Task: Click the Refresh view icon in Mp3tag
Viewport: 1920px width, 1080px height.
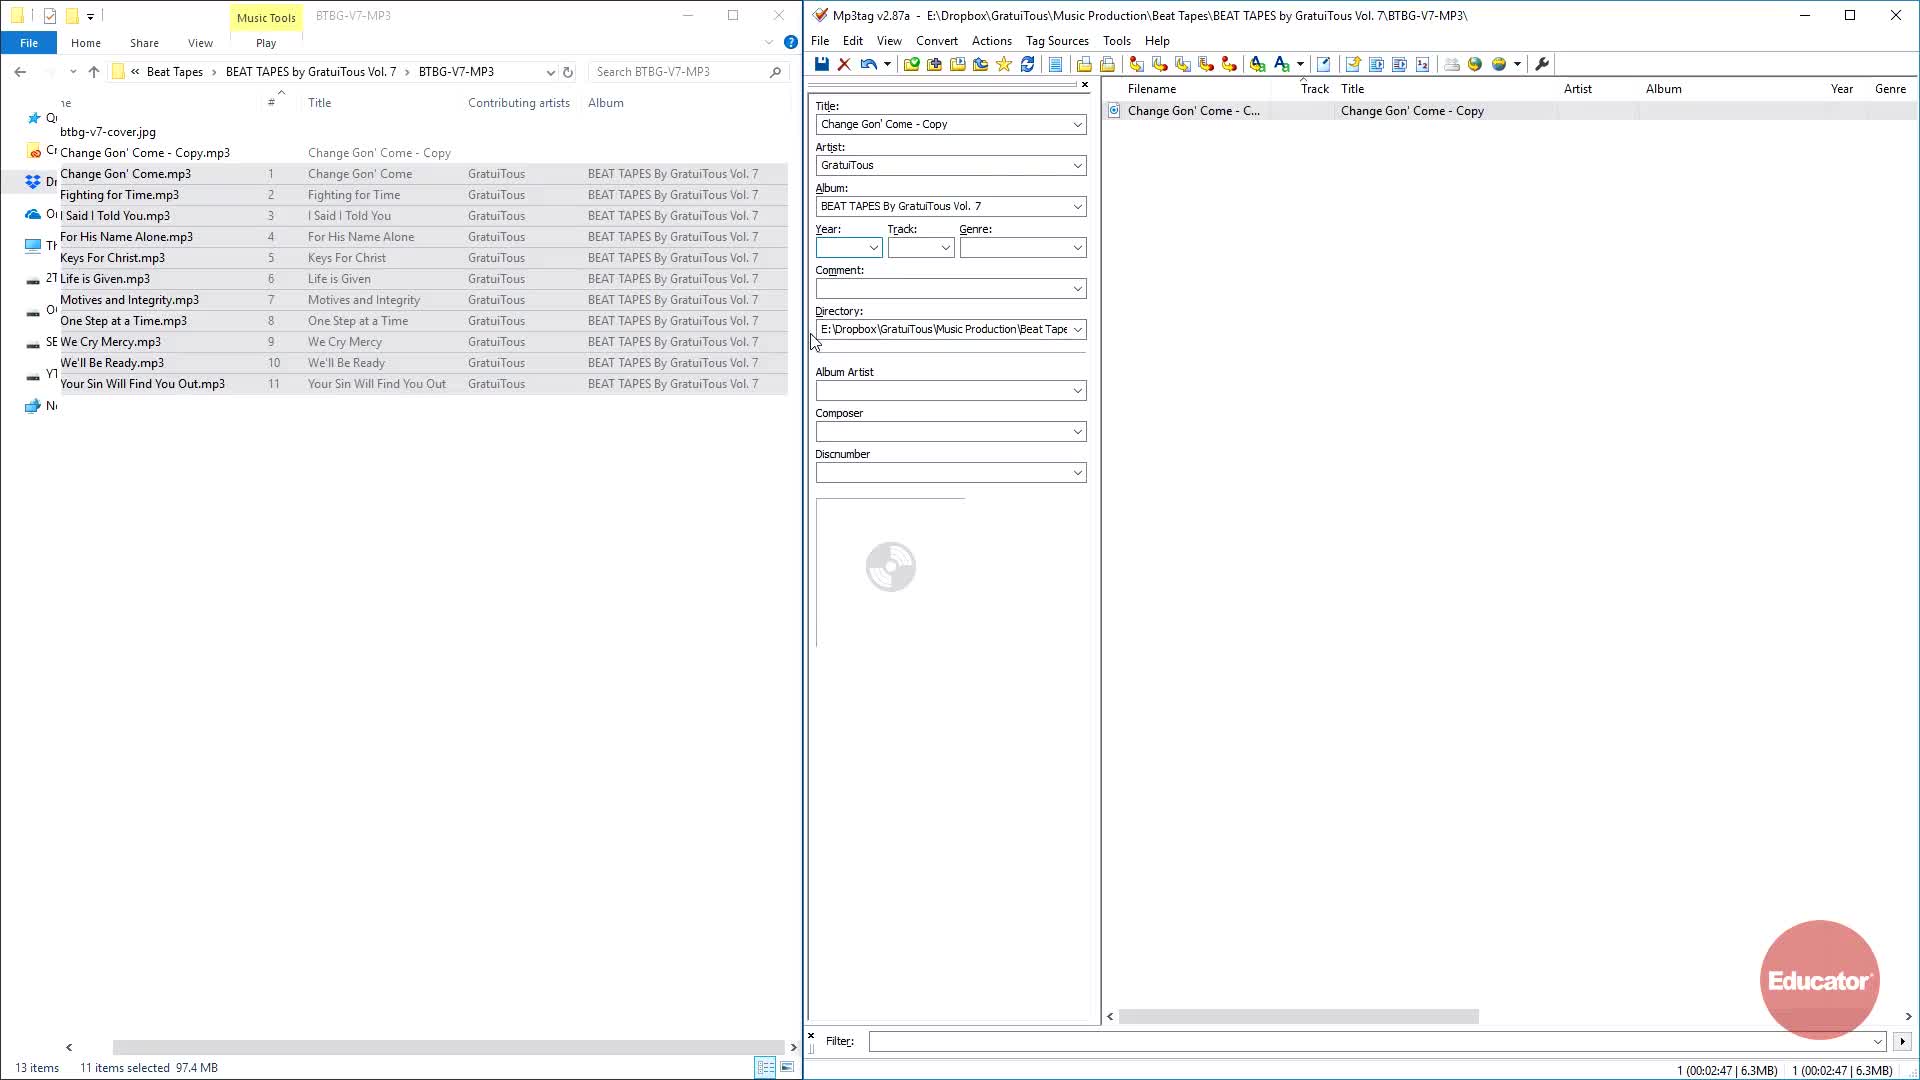Action: tap(1027, 64)
